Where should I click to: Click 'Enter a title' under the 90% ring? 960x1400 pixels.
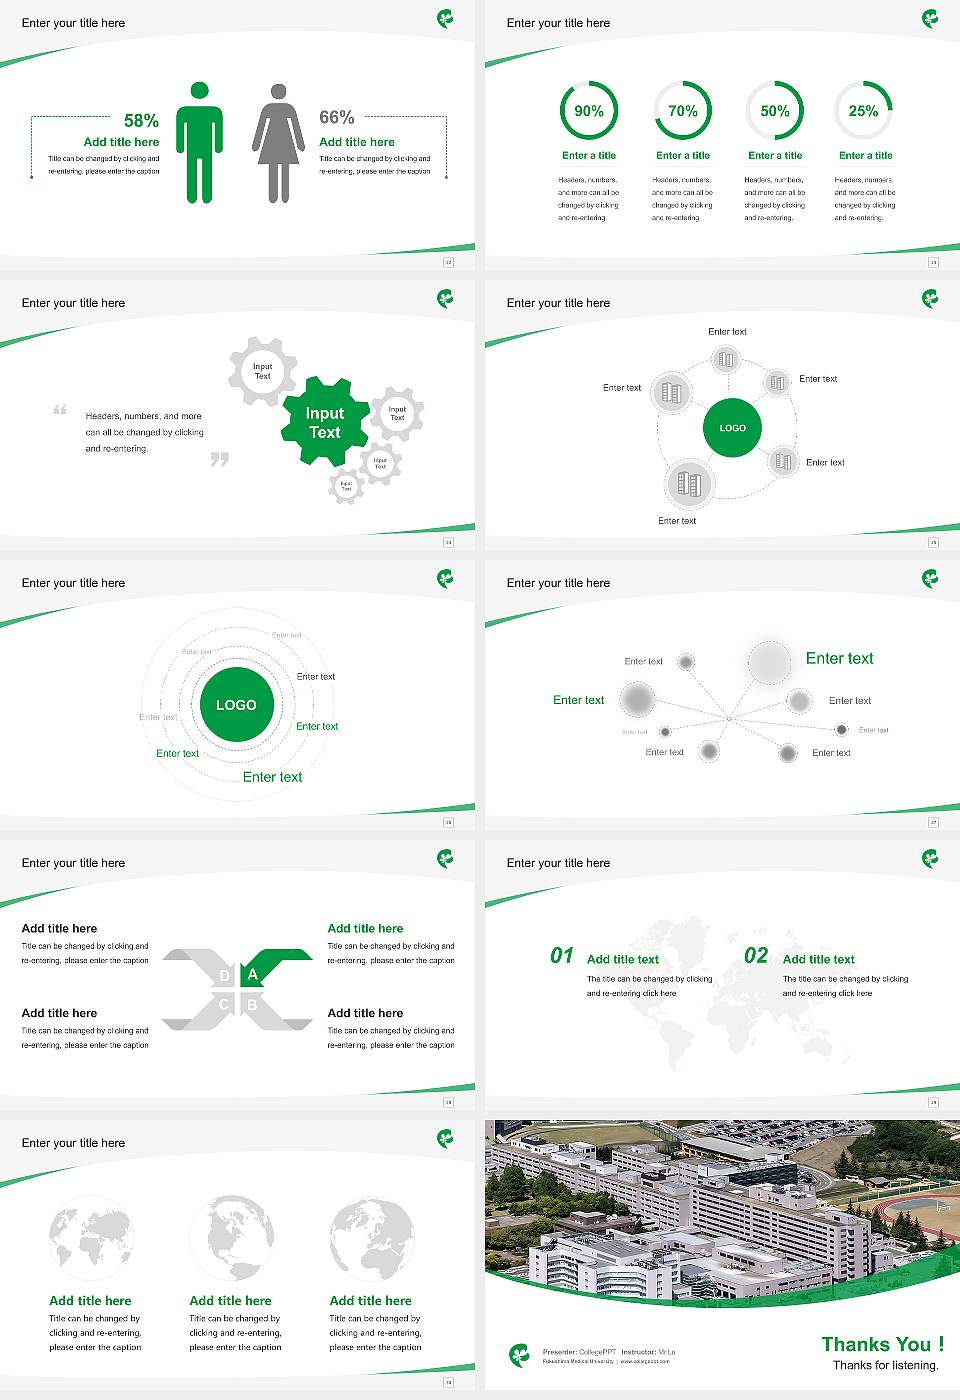click(x=589, y=156)
